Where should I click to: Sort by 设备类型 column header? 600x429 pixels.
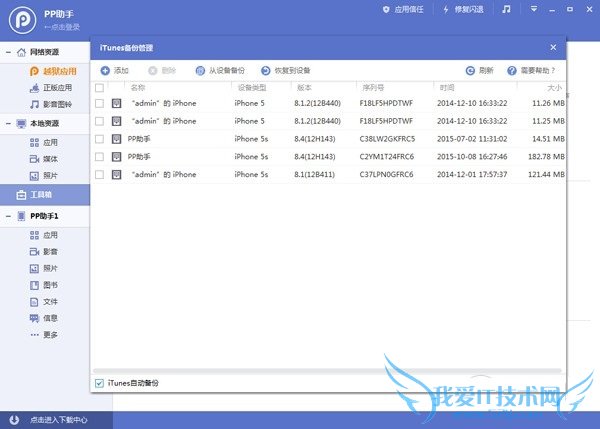pos(252,88)
